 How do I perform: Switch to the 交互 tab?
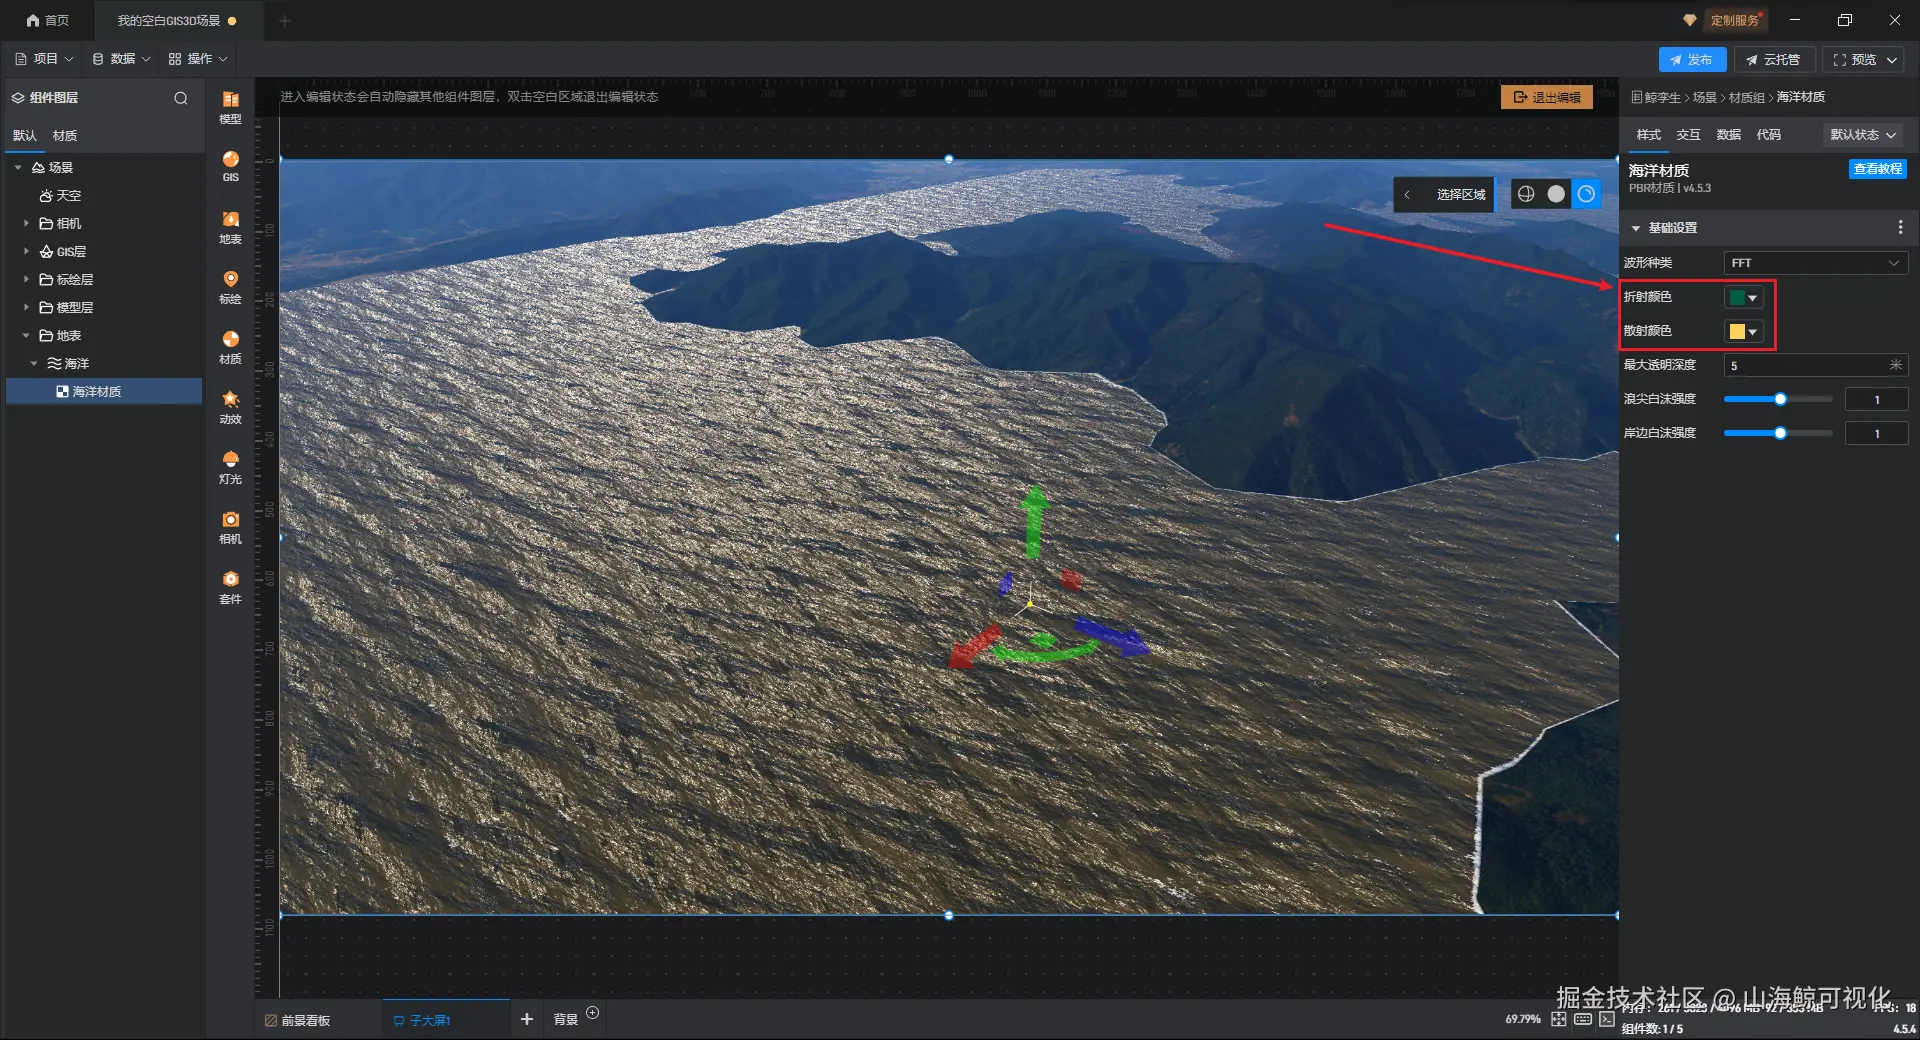coord(1688,135)
